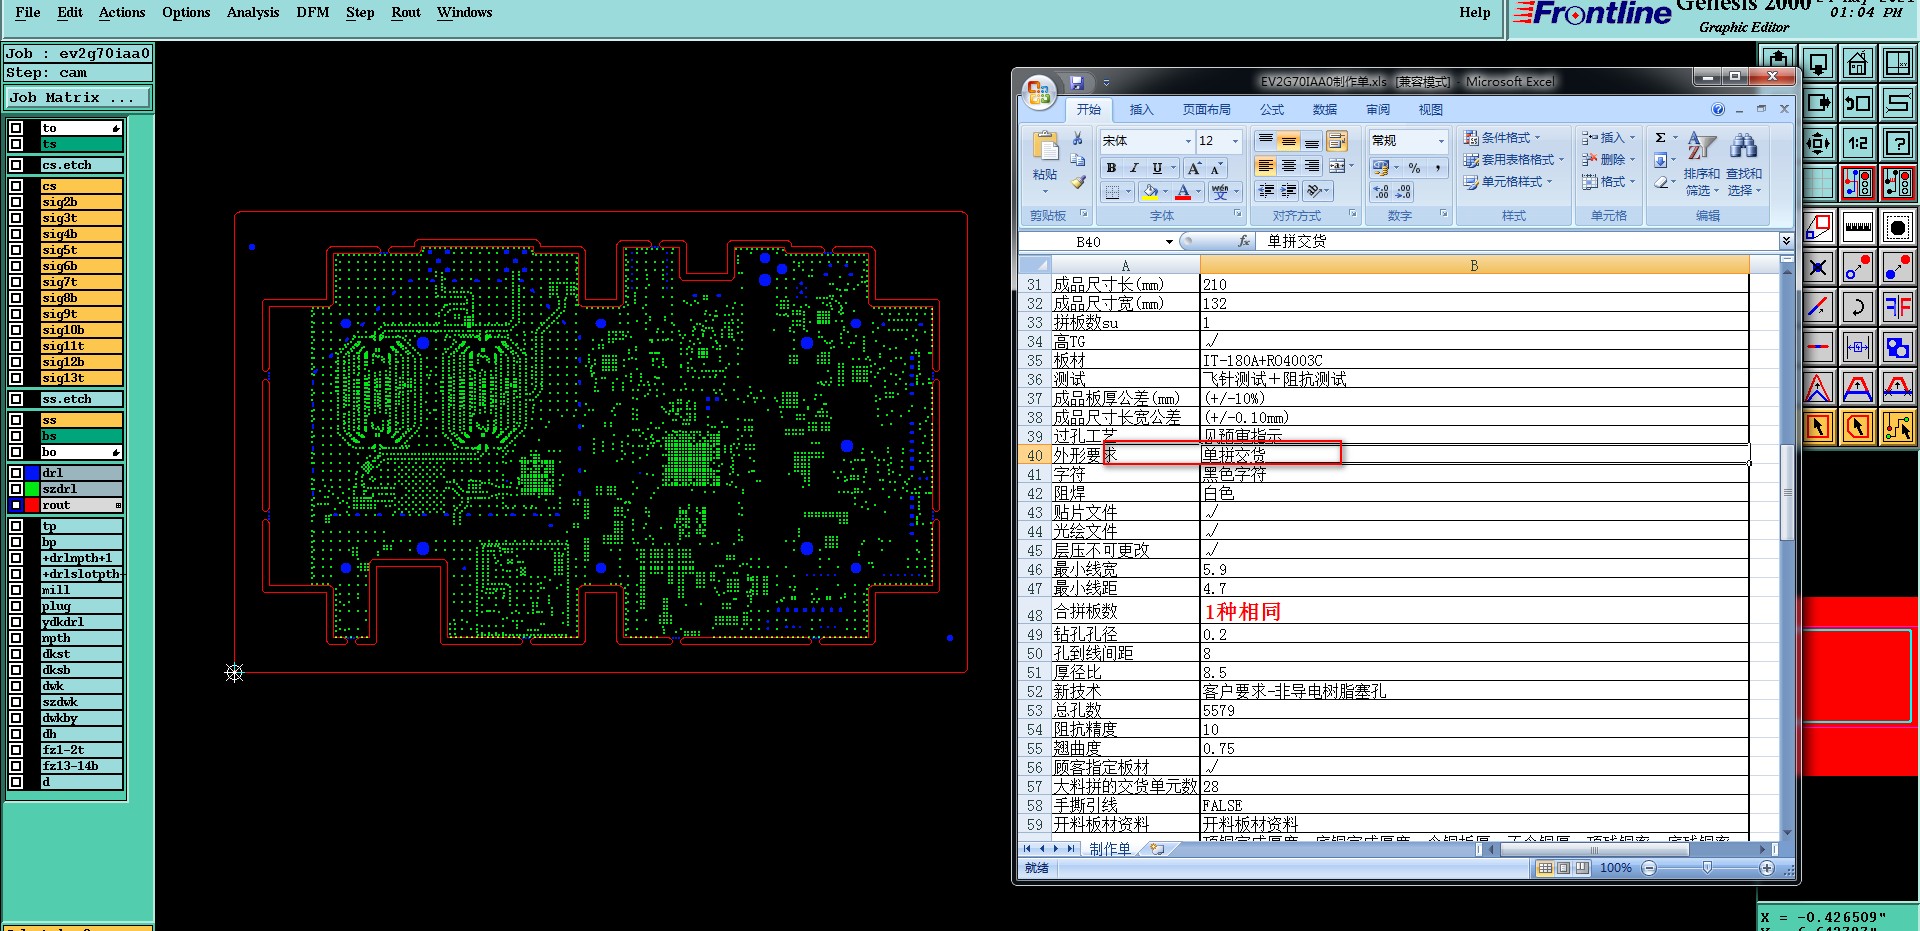
Task: Click Excel vertical scrollbar thumb
Action: tap(1787, 492)
